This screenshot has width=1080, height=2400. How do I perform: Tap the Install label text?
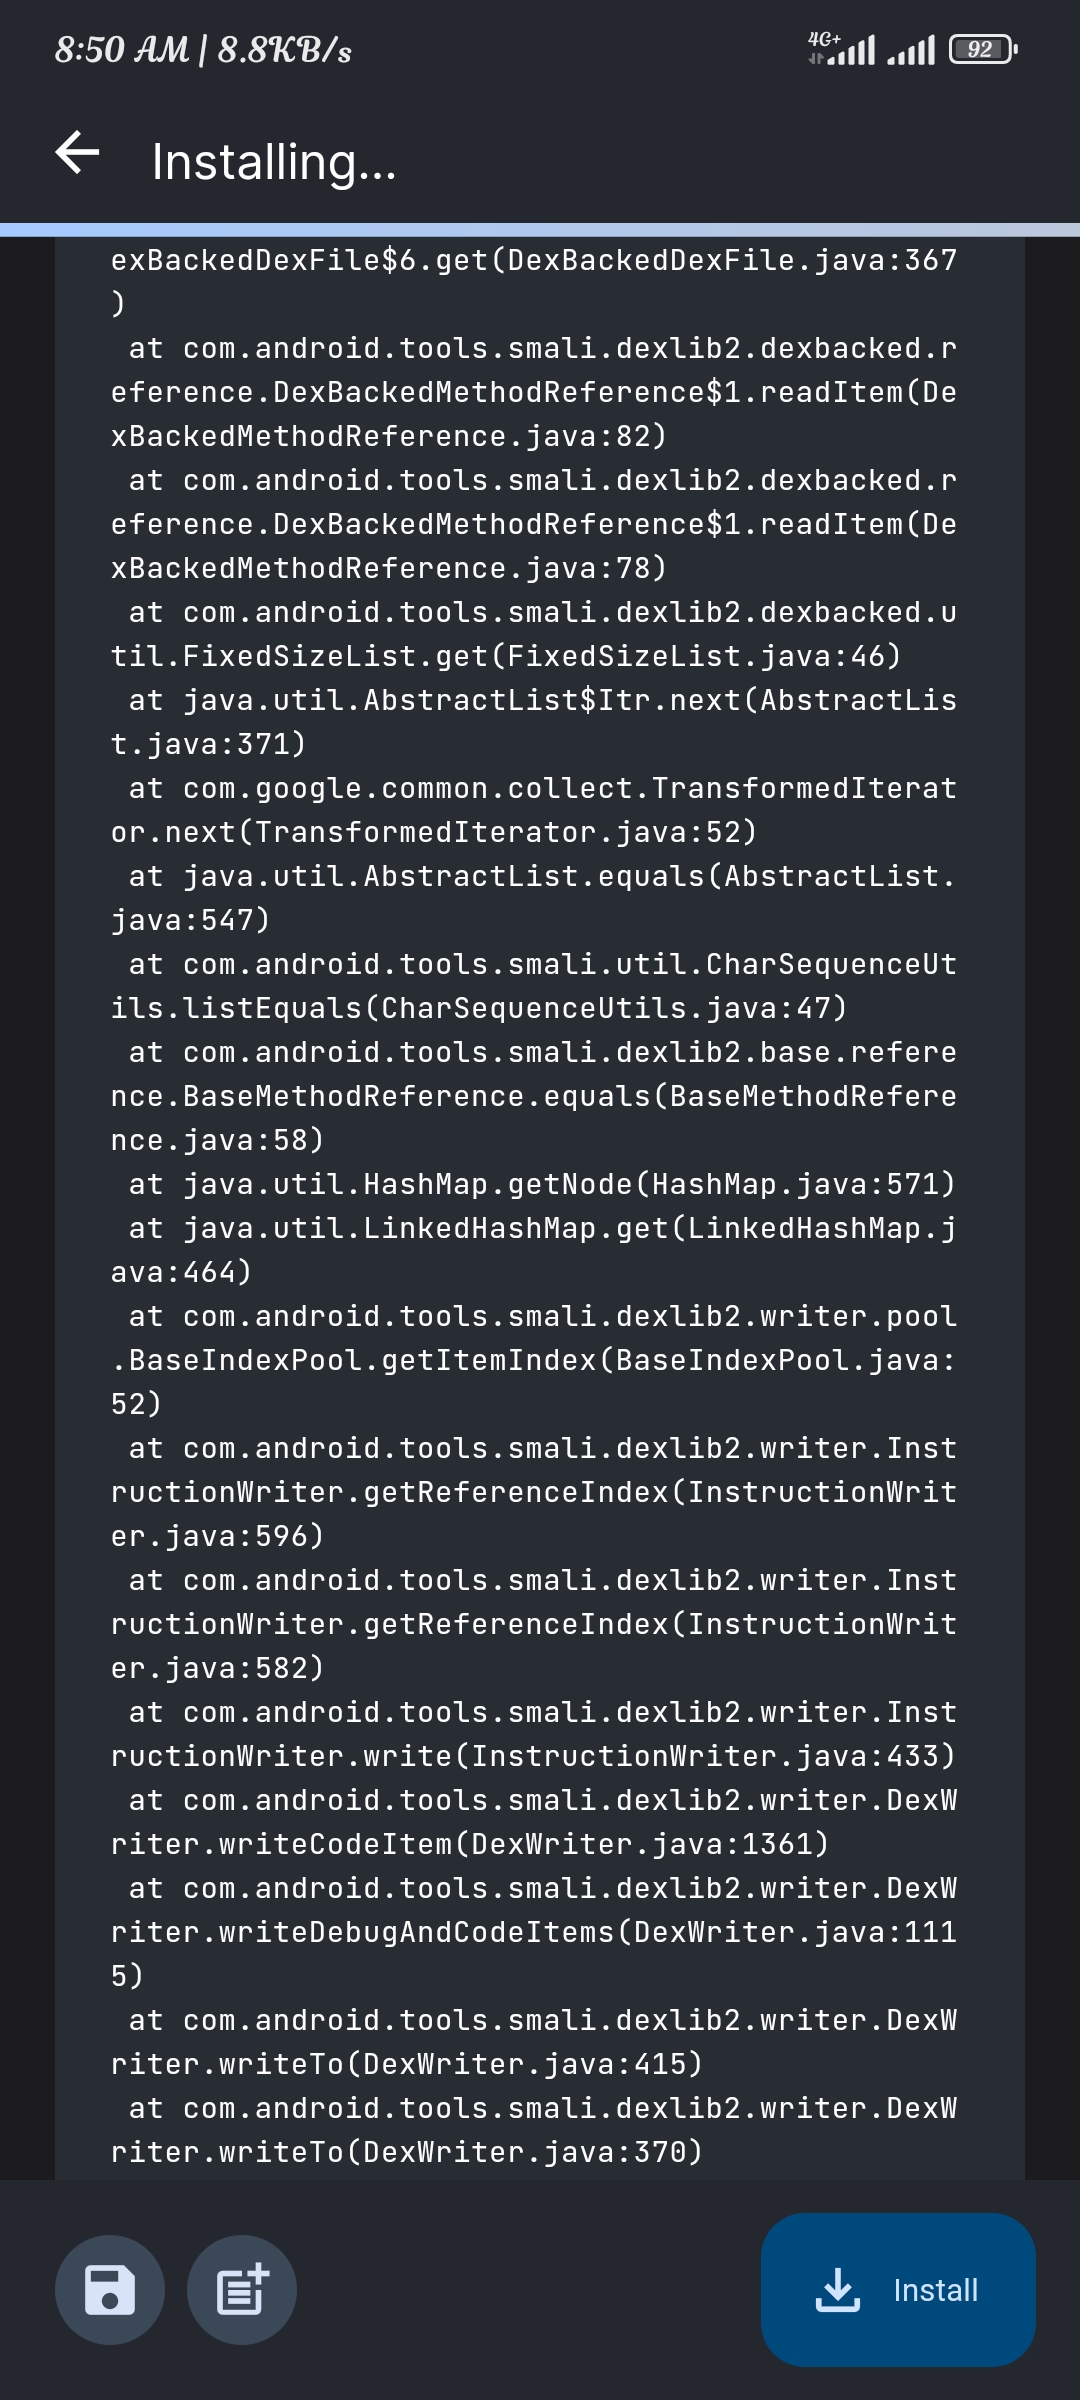click(936, 2290)
